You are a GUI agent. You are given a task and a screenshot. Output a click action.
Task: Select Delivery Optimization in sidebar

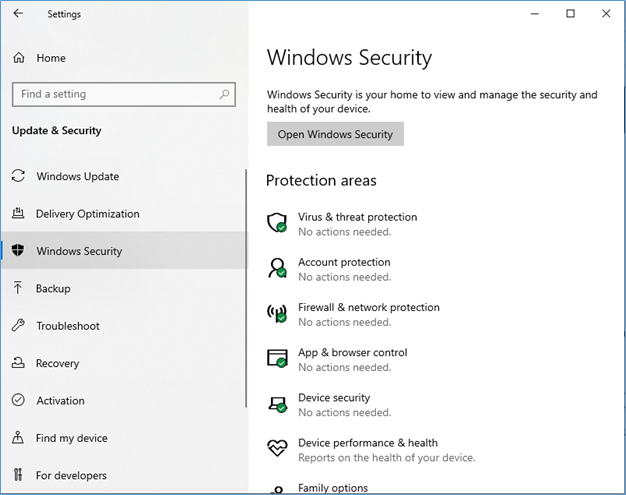(x=124, y=214)
